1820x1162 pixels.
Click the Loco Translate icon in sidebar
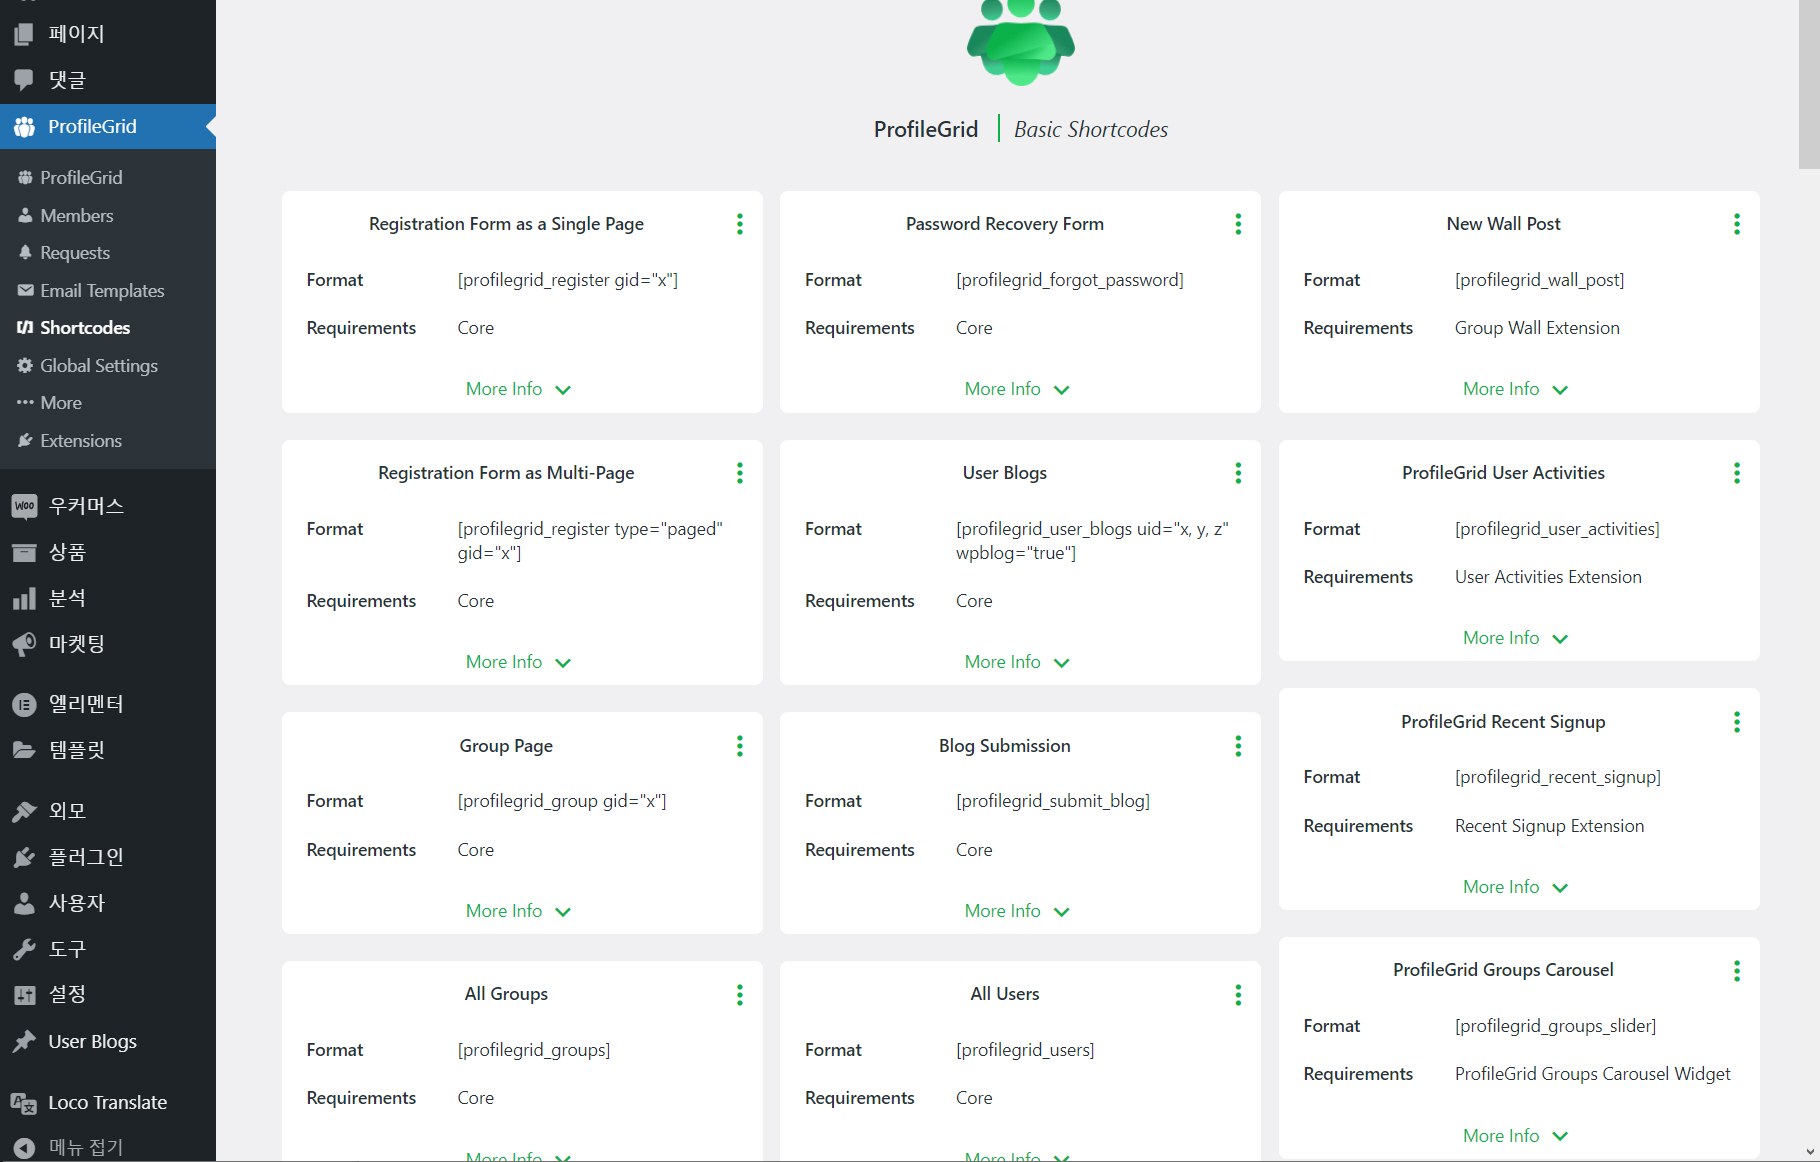24,1103
